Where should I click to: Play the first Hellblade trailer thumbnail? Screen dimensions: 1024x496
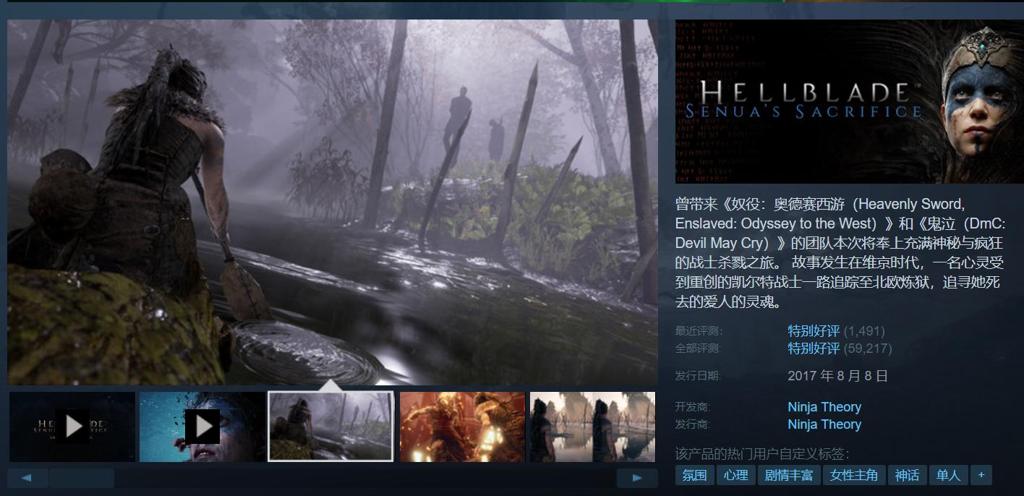point(72,426)
